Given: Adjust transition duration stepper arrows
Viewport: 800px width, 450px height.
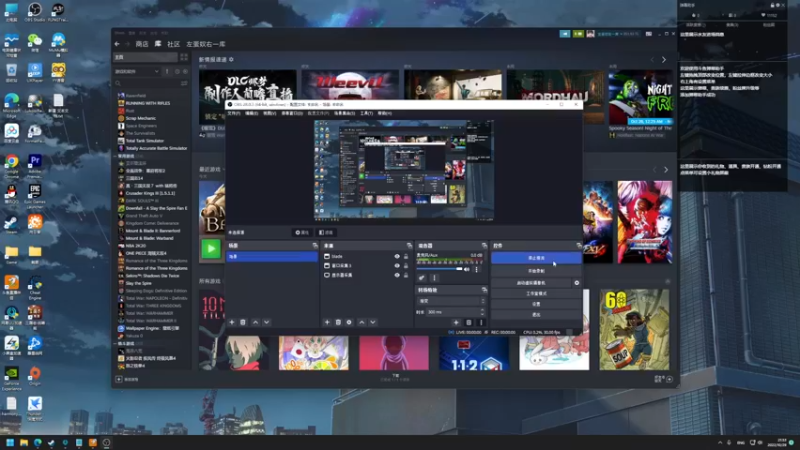Looking at the screenshot, I should [x=482, y=312].
